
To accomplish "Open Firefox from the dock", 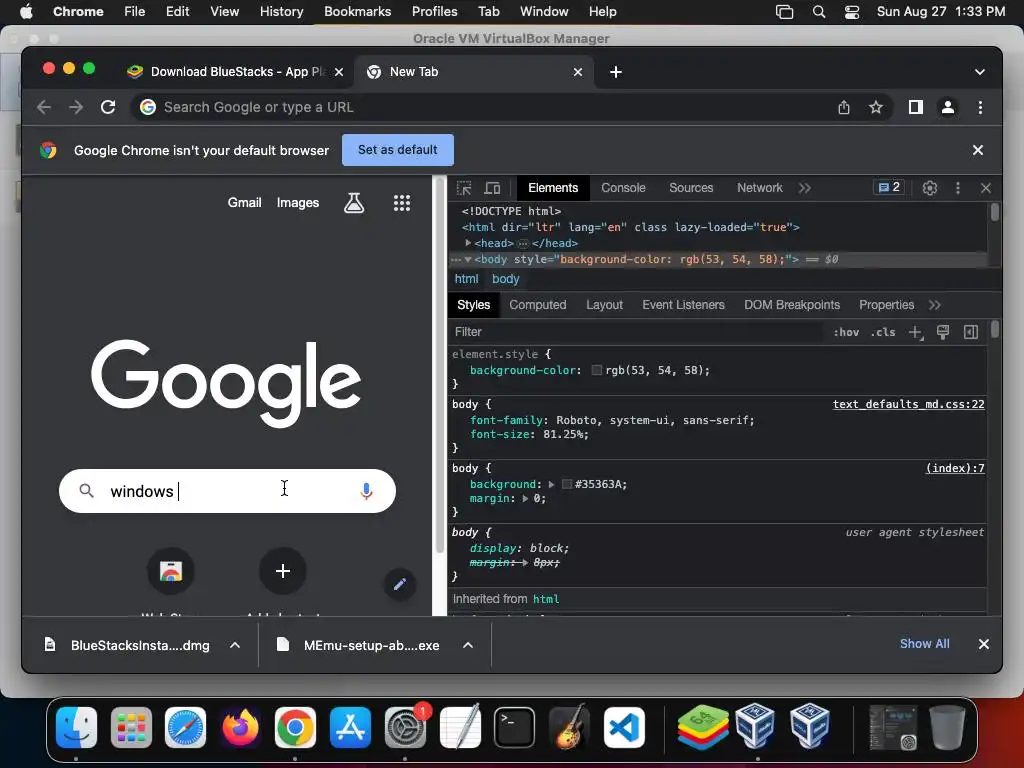I will (x=240, y=728).
